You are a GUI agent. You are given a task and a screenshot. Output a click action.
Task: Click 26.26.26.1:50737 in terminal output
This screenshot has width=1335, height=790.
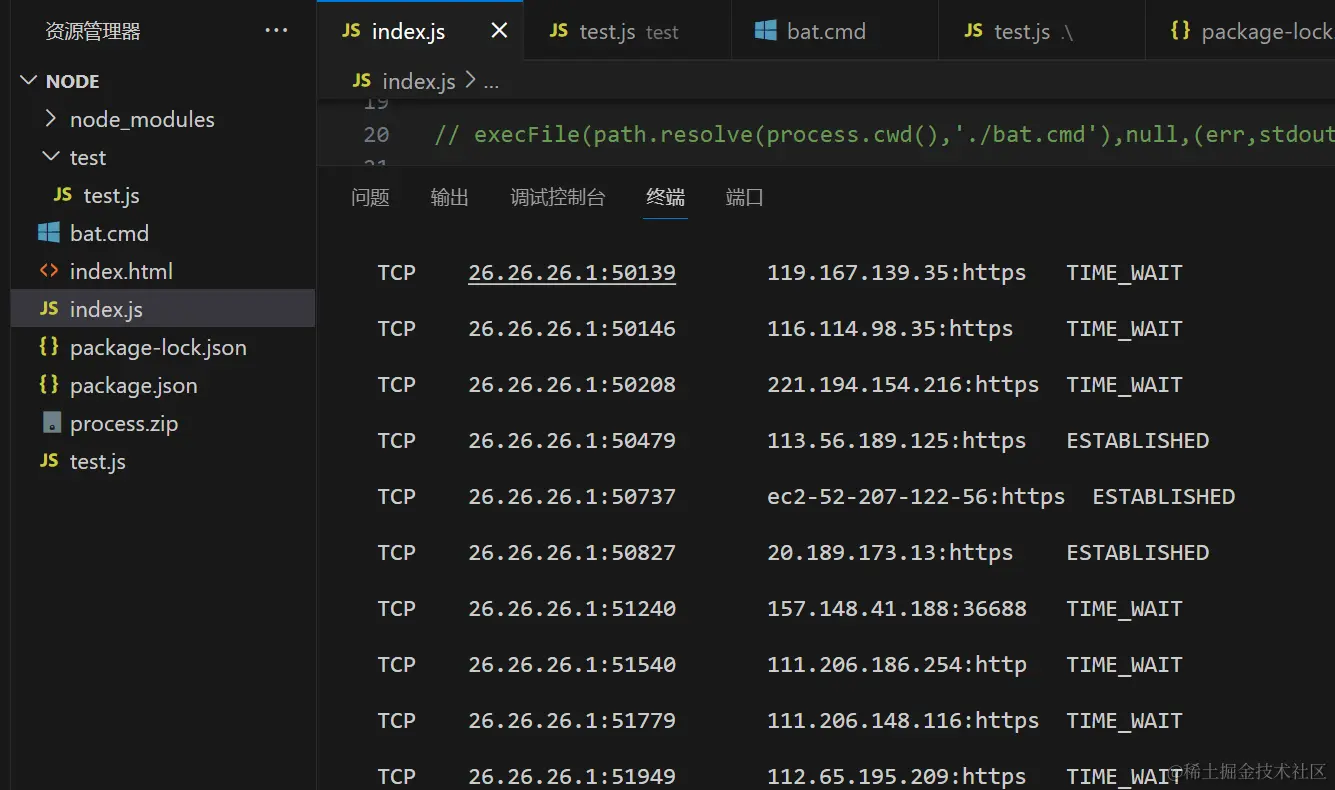[x=572, y=496]
